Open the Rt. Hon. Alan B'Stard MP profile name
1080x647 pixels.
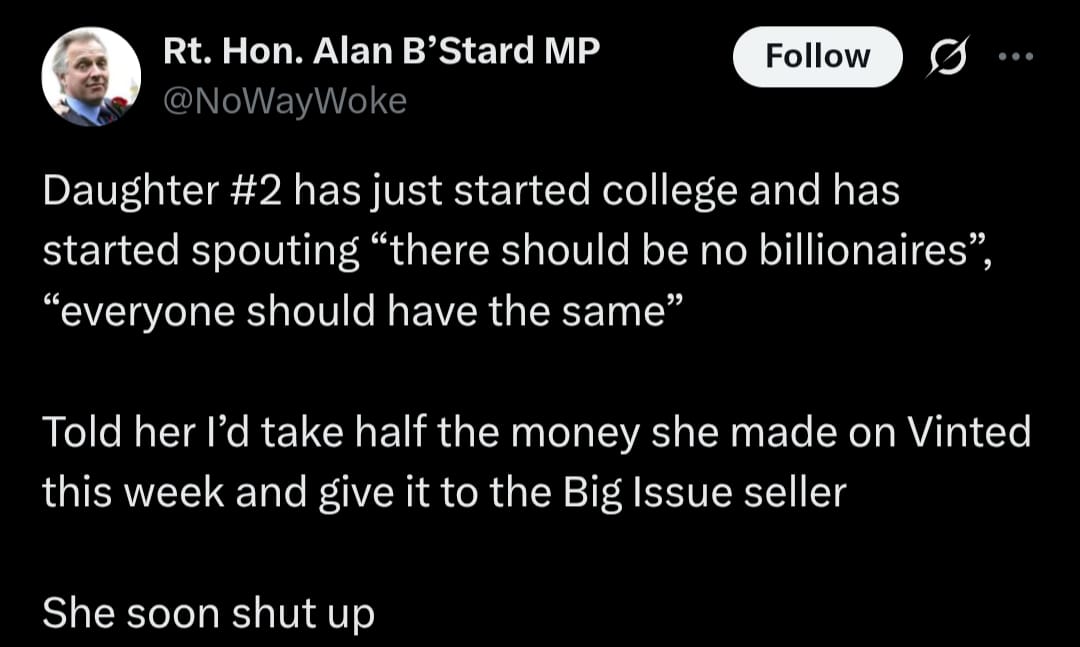[x=382, y=51]
